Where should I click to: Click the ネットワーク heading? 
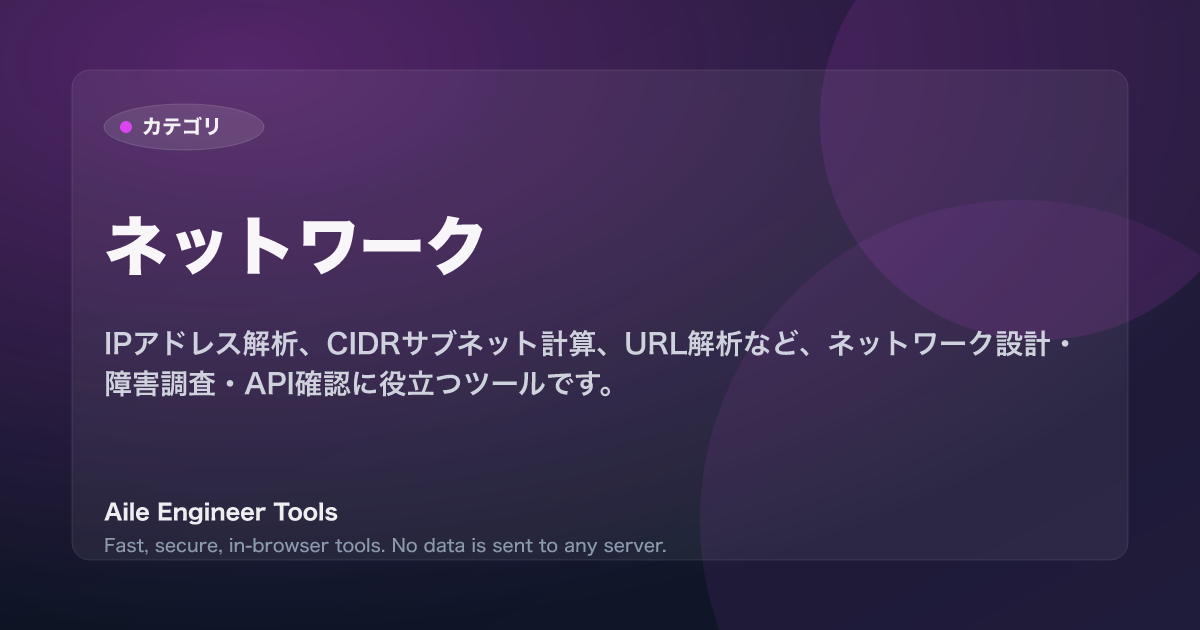tap(295, 246)
